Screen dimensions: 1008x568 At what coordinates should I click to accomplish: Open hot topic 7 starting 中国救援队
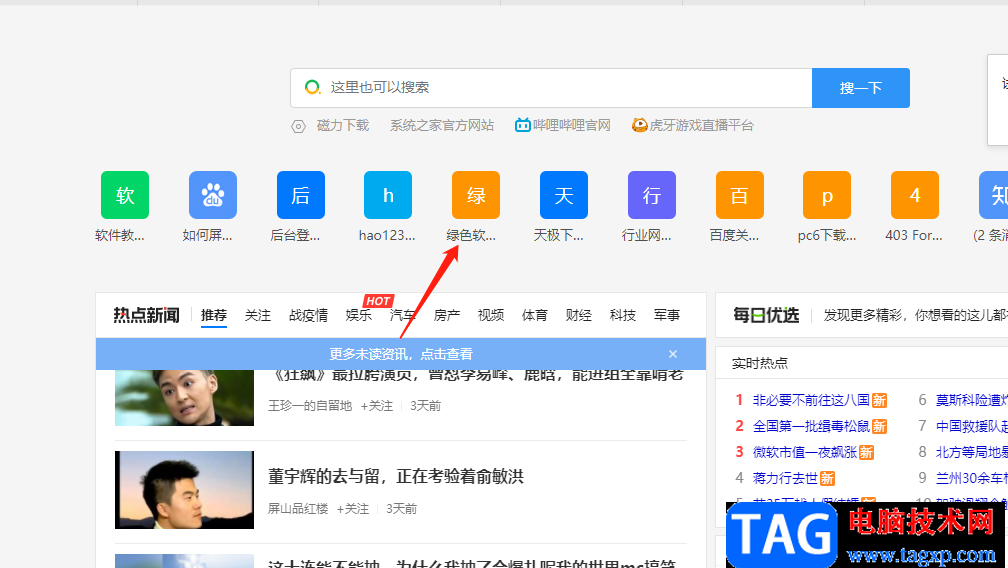(971, 426)
